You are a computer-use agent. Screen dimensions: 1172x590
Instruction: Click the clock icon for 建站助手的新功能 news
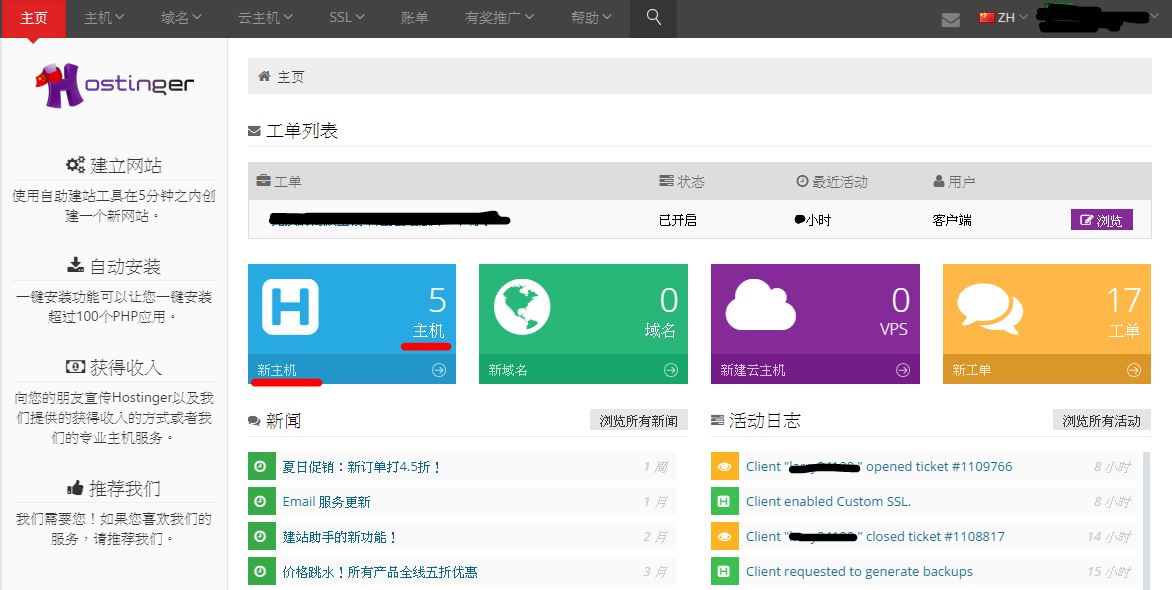[x=260, y=536]
